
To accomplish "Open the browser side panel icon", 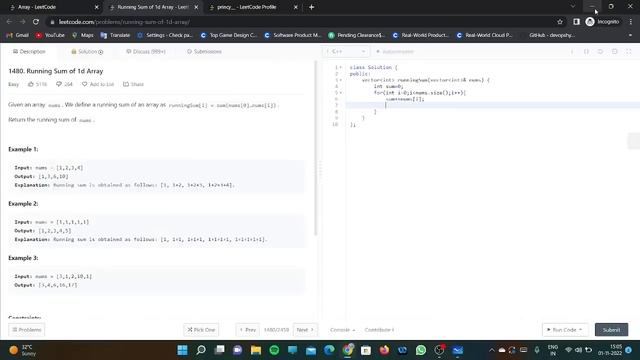I will coord(576,22).
